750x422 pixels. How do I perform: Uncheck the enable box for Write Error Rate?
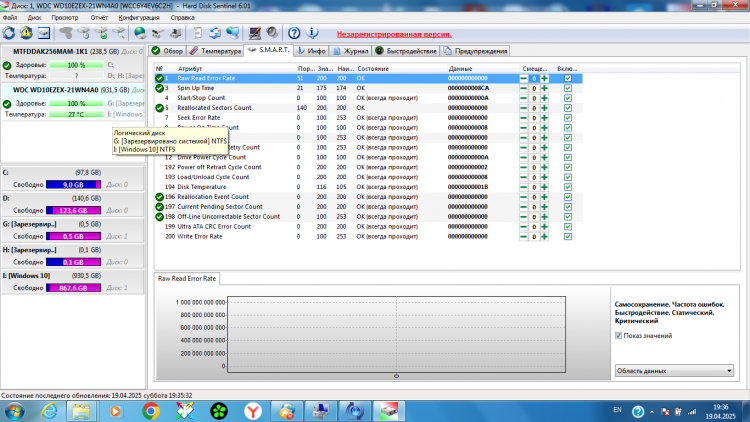[568, 236]
